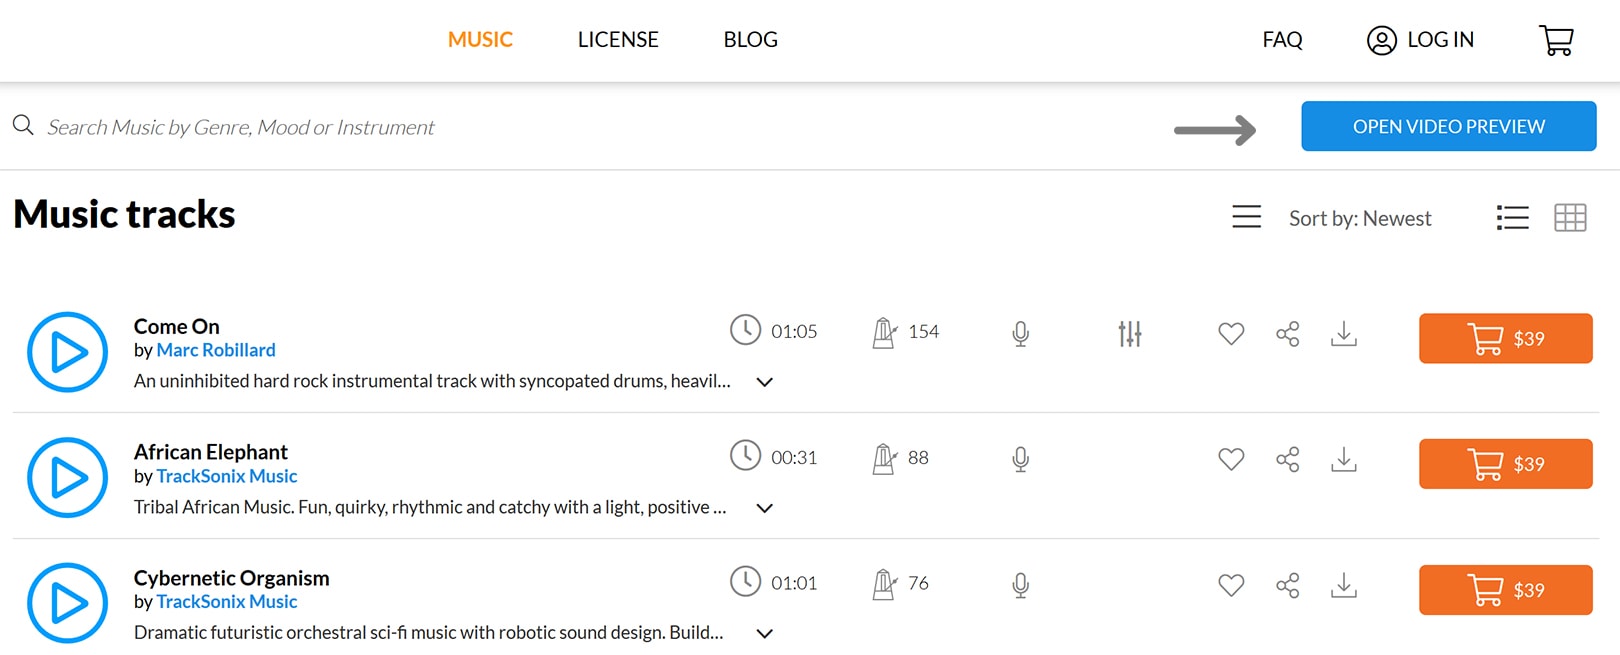1620x655 pixels.
Task: Switch to list view layout
Action: tap(1512, 217)
